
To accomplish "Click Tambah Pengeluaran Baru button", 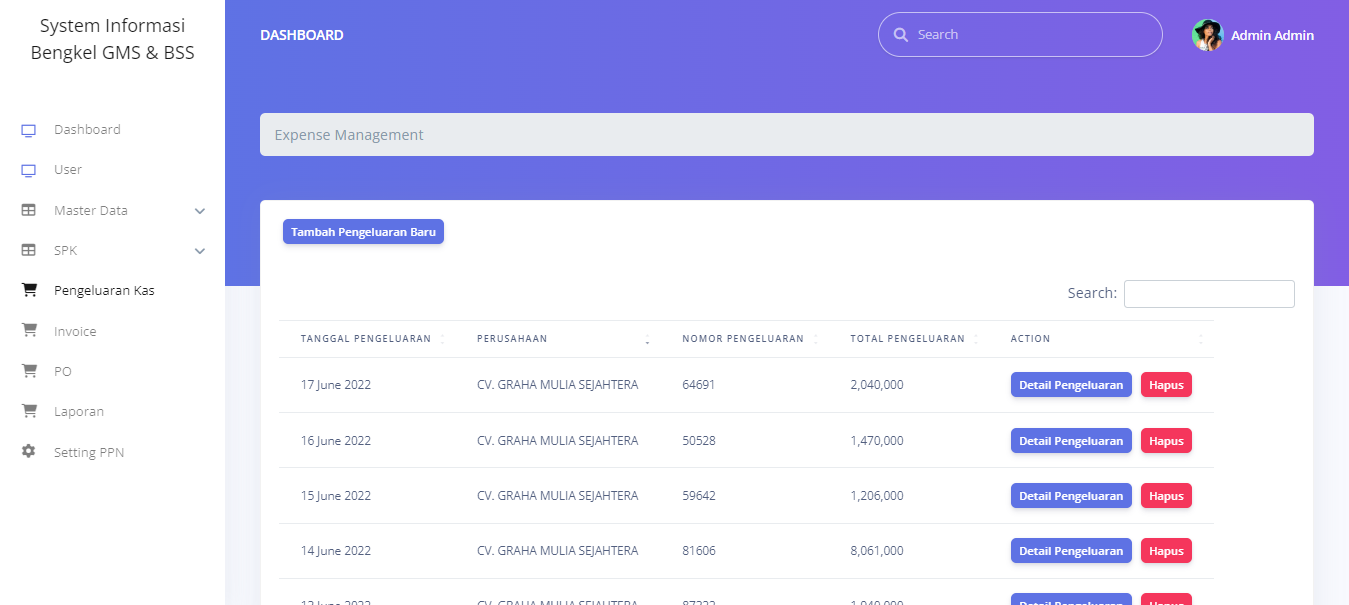I will click(363, 232).
